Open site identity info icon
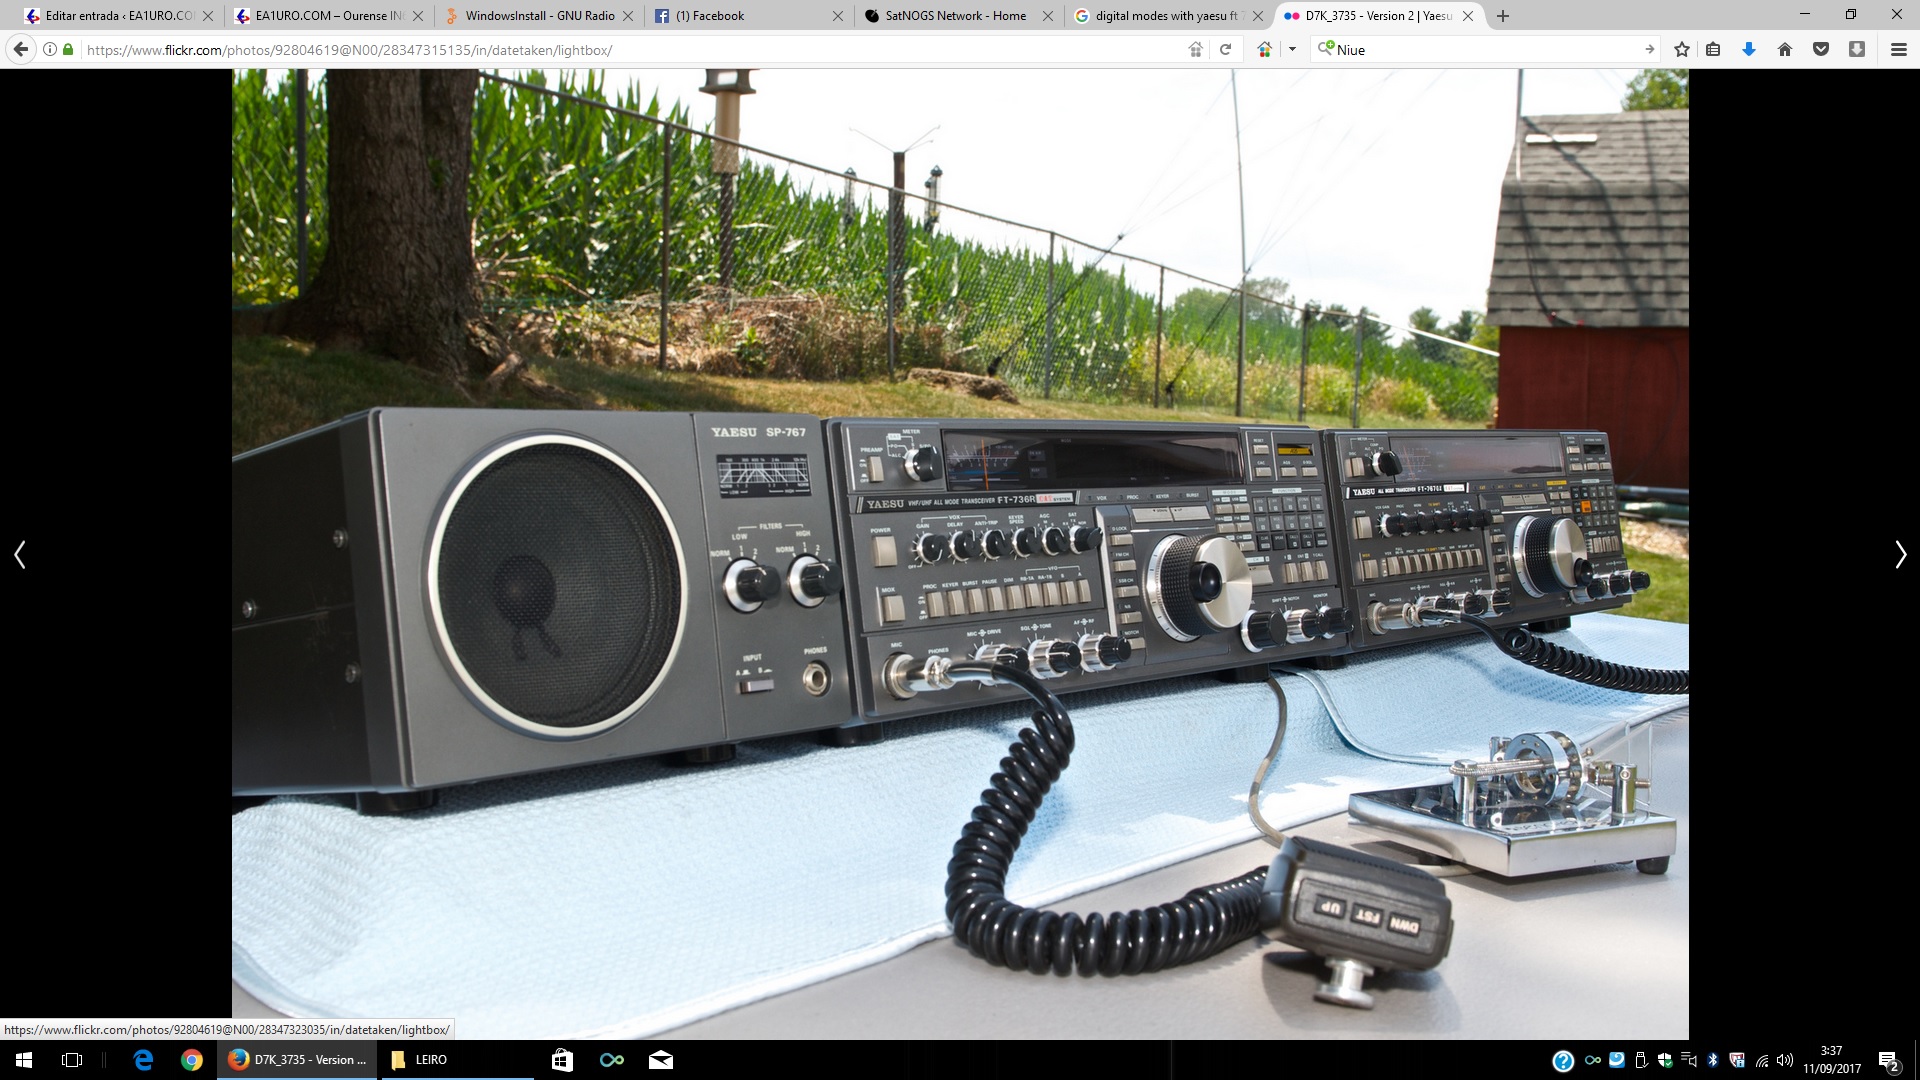The image size is (1920, 1080). pos(49,49)
